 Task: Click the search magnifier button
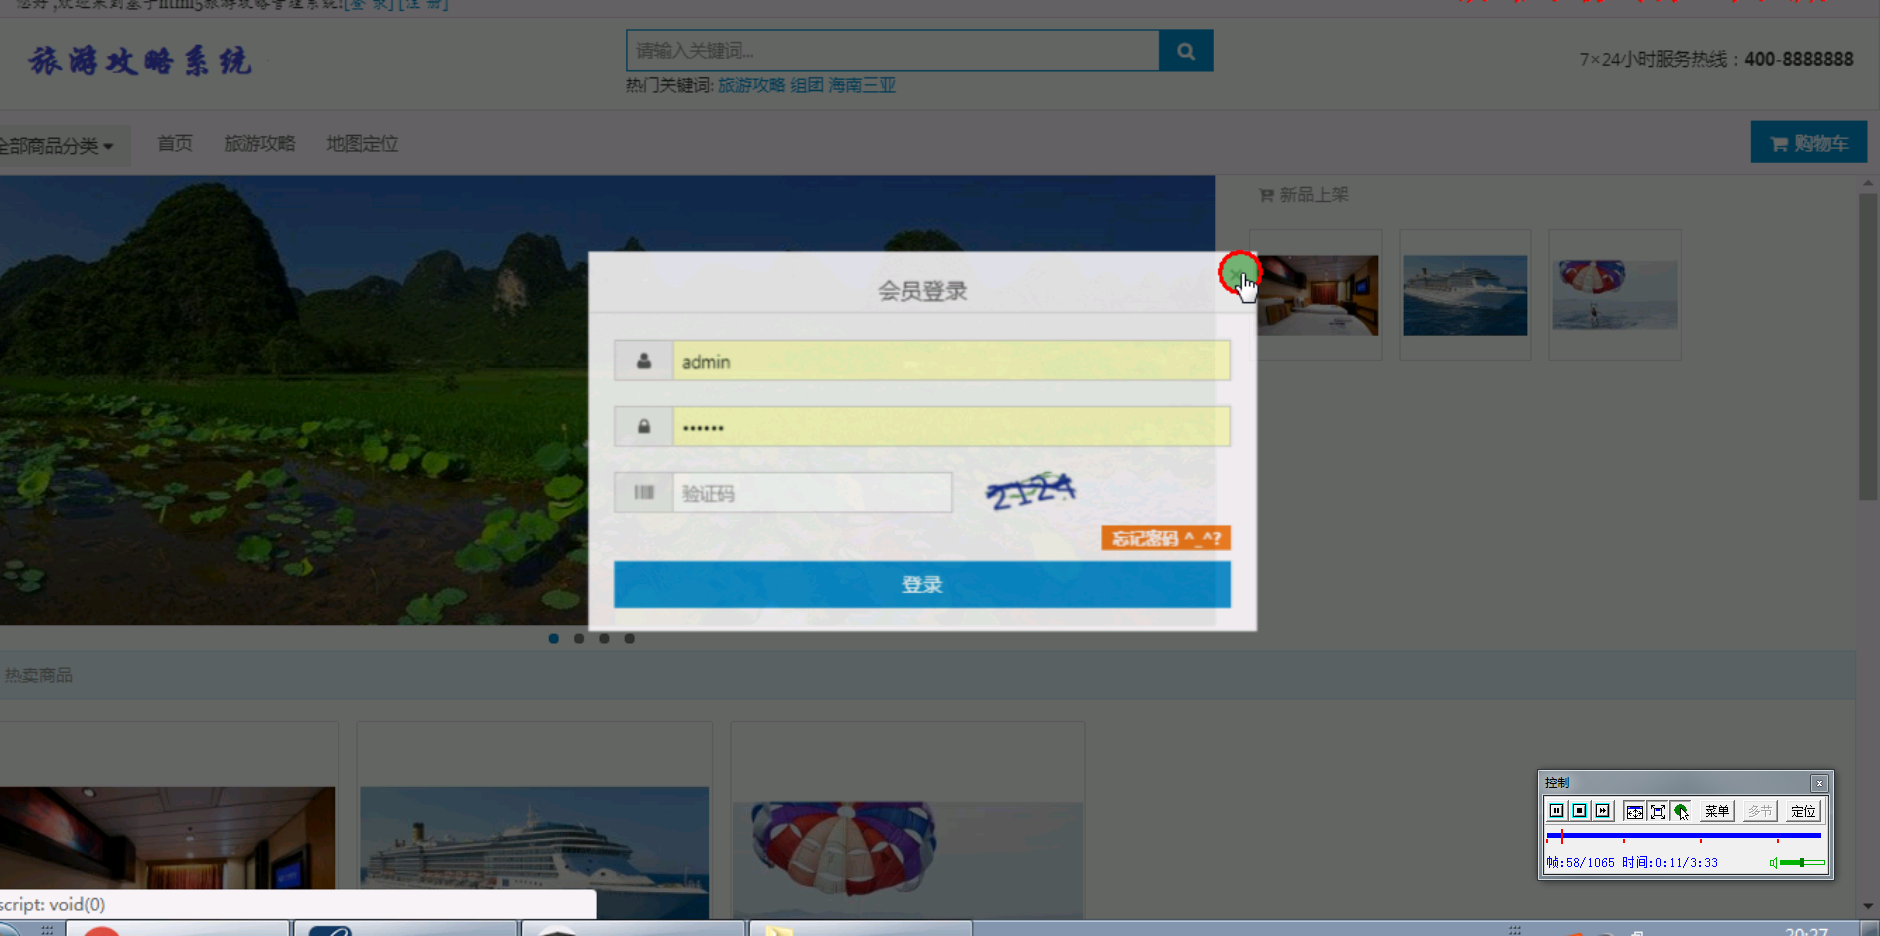1186,51
